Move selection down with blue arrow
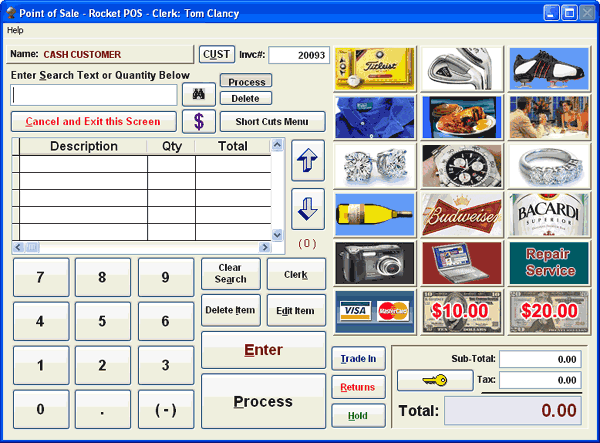600x443 pixels. pos(308,209)
